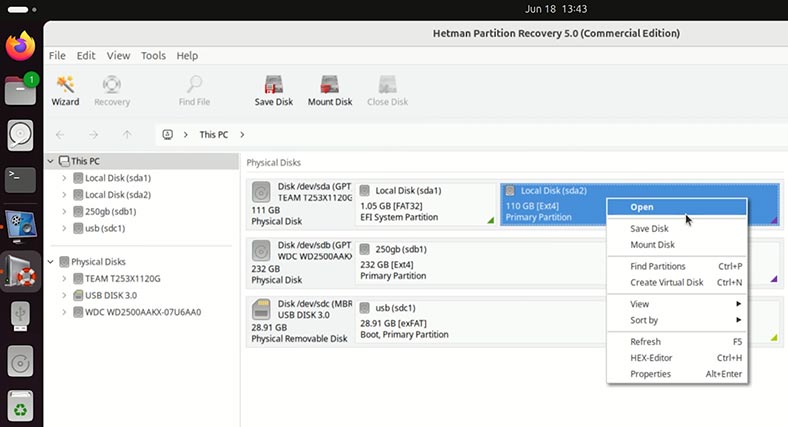This screenshot has width=788, height=427.
Task: Click the Hetman Partition Recovery dock icon
Action: 20,272
